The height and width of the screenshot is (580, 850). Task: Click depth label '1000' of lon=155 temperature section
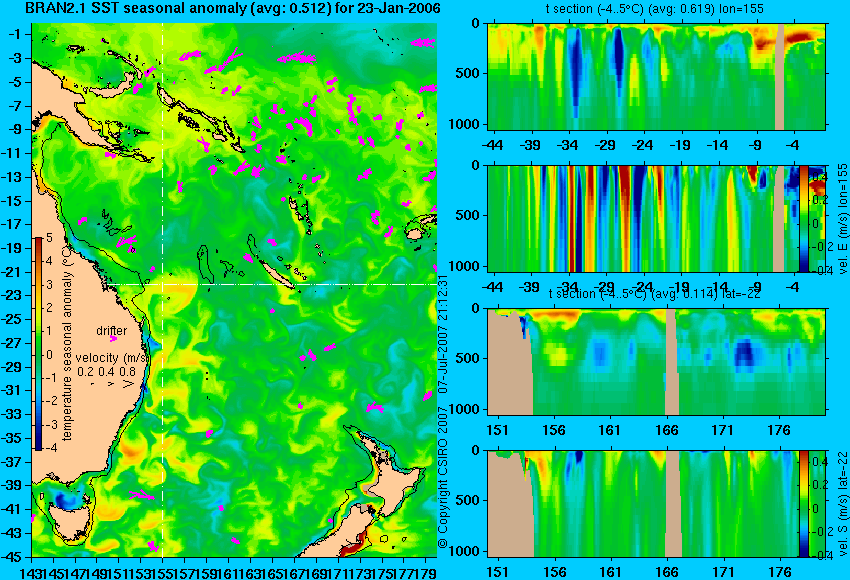coord(465,124)
